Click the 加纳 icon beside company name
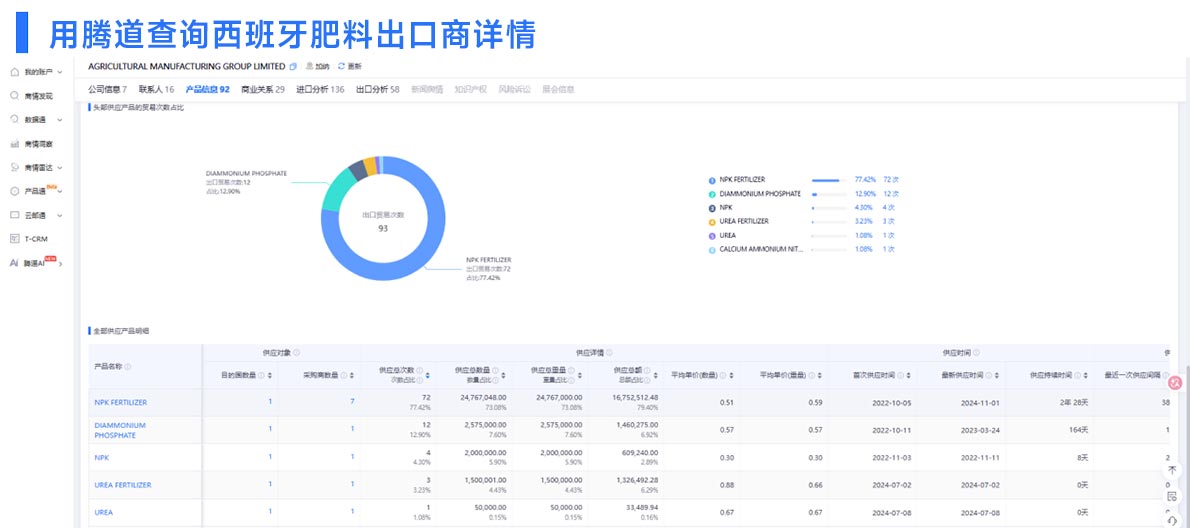 [310, 67]
